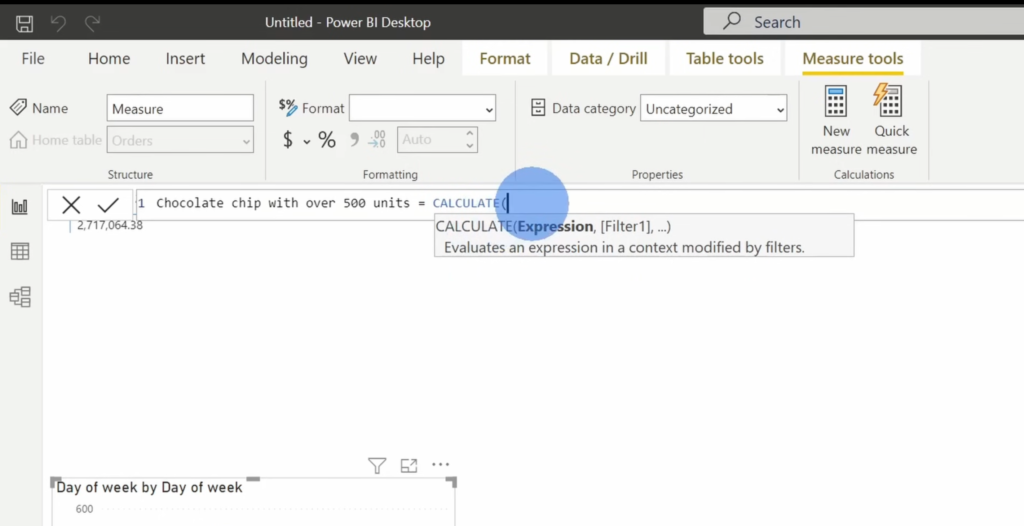Commit the formula with checkmark icon

pyautogui.click(x=108, y=205)
